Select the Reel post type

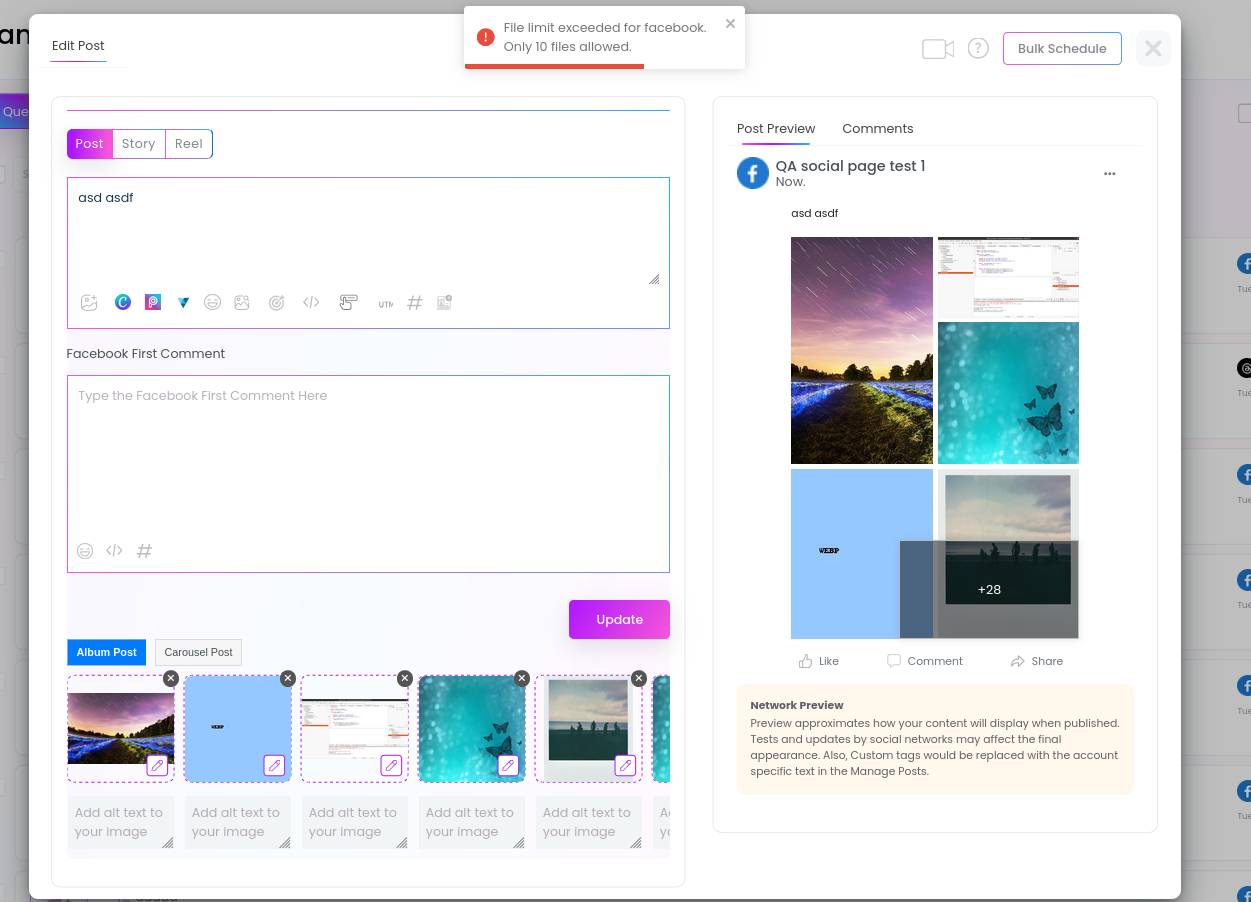(188, 144)
